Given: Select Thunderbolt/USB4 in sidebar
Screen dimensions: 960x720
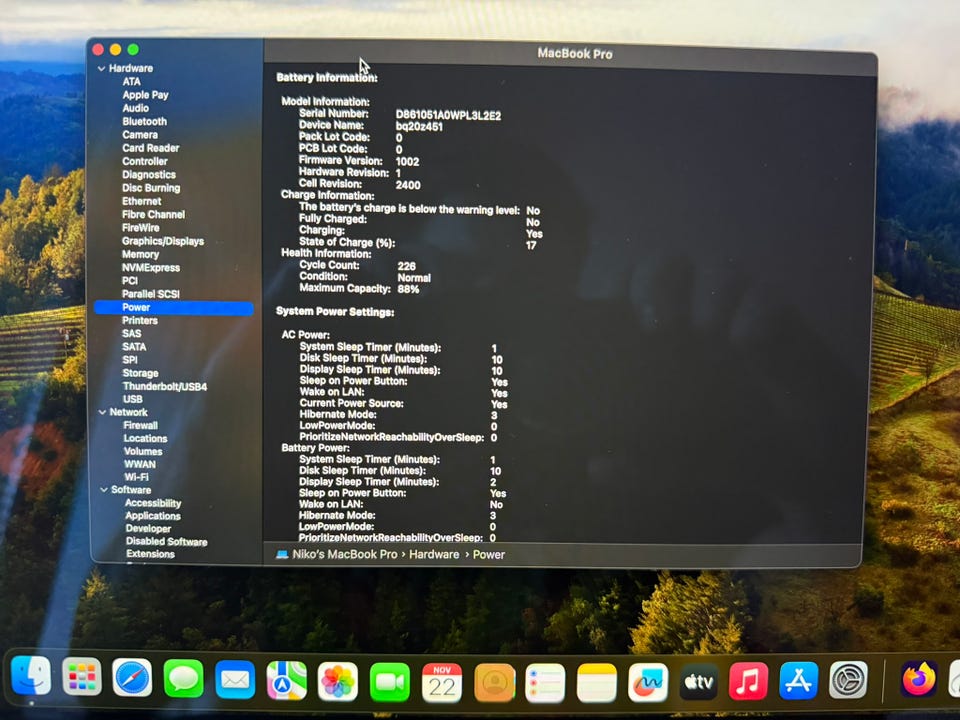Looking at the screenshot, I should pos(165,386).
